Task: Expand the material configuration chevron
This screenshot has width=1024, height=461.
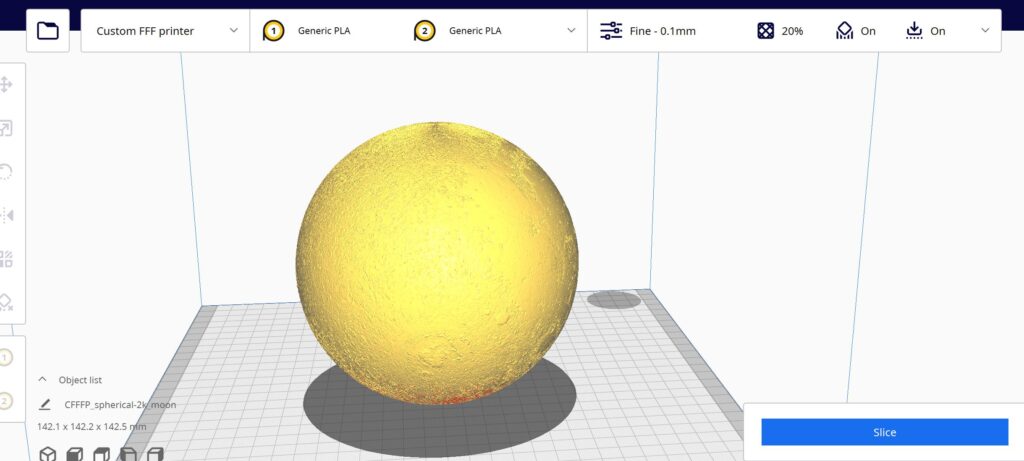Action: coord(571,31)
